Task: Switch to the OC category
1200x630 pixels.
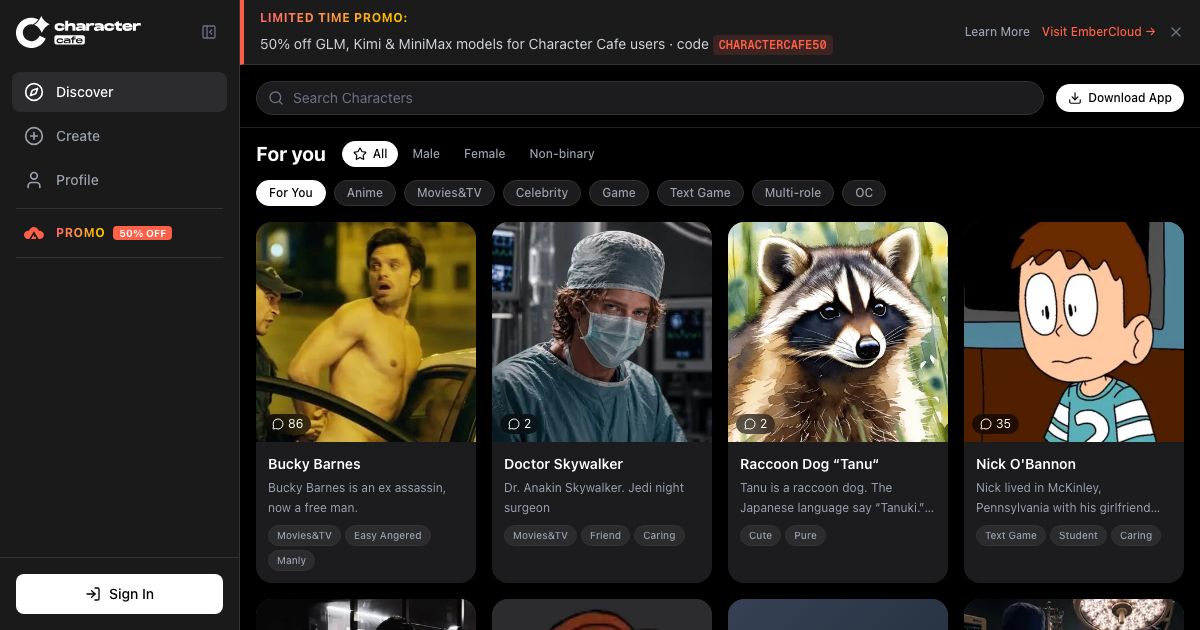Action: coord(864,193)
